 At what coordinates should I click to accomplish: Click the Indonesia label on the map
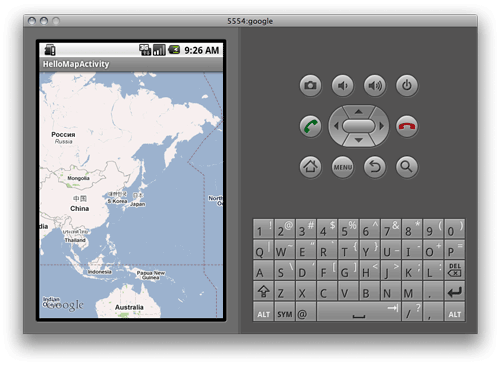click(x=99, y=272)
